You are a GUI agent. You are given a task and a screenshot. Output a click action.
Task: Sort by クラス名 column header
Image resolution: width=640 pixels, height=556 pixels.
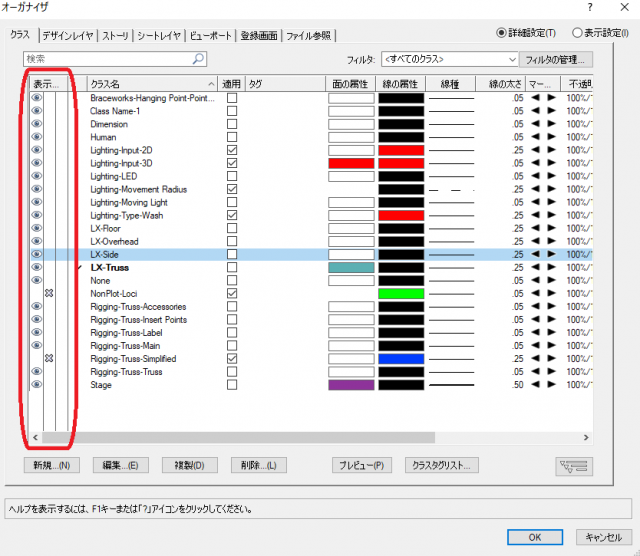(150, 83)
